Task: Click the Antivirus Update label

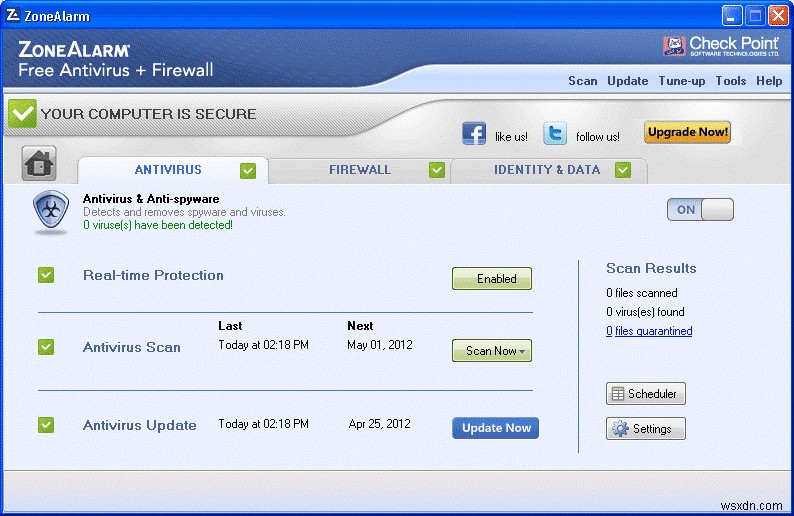Action: point(139,425)
